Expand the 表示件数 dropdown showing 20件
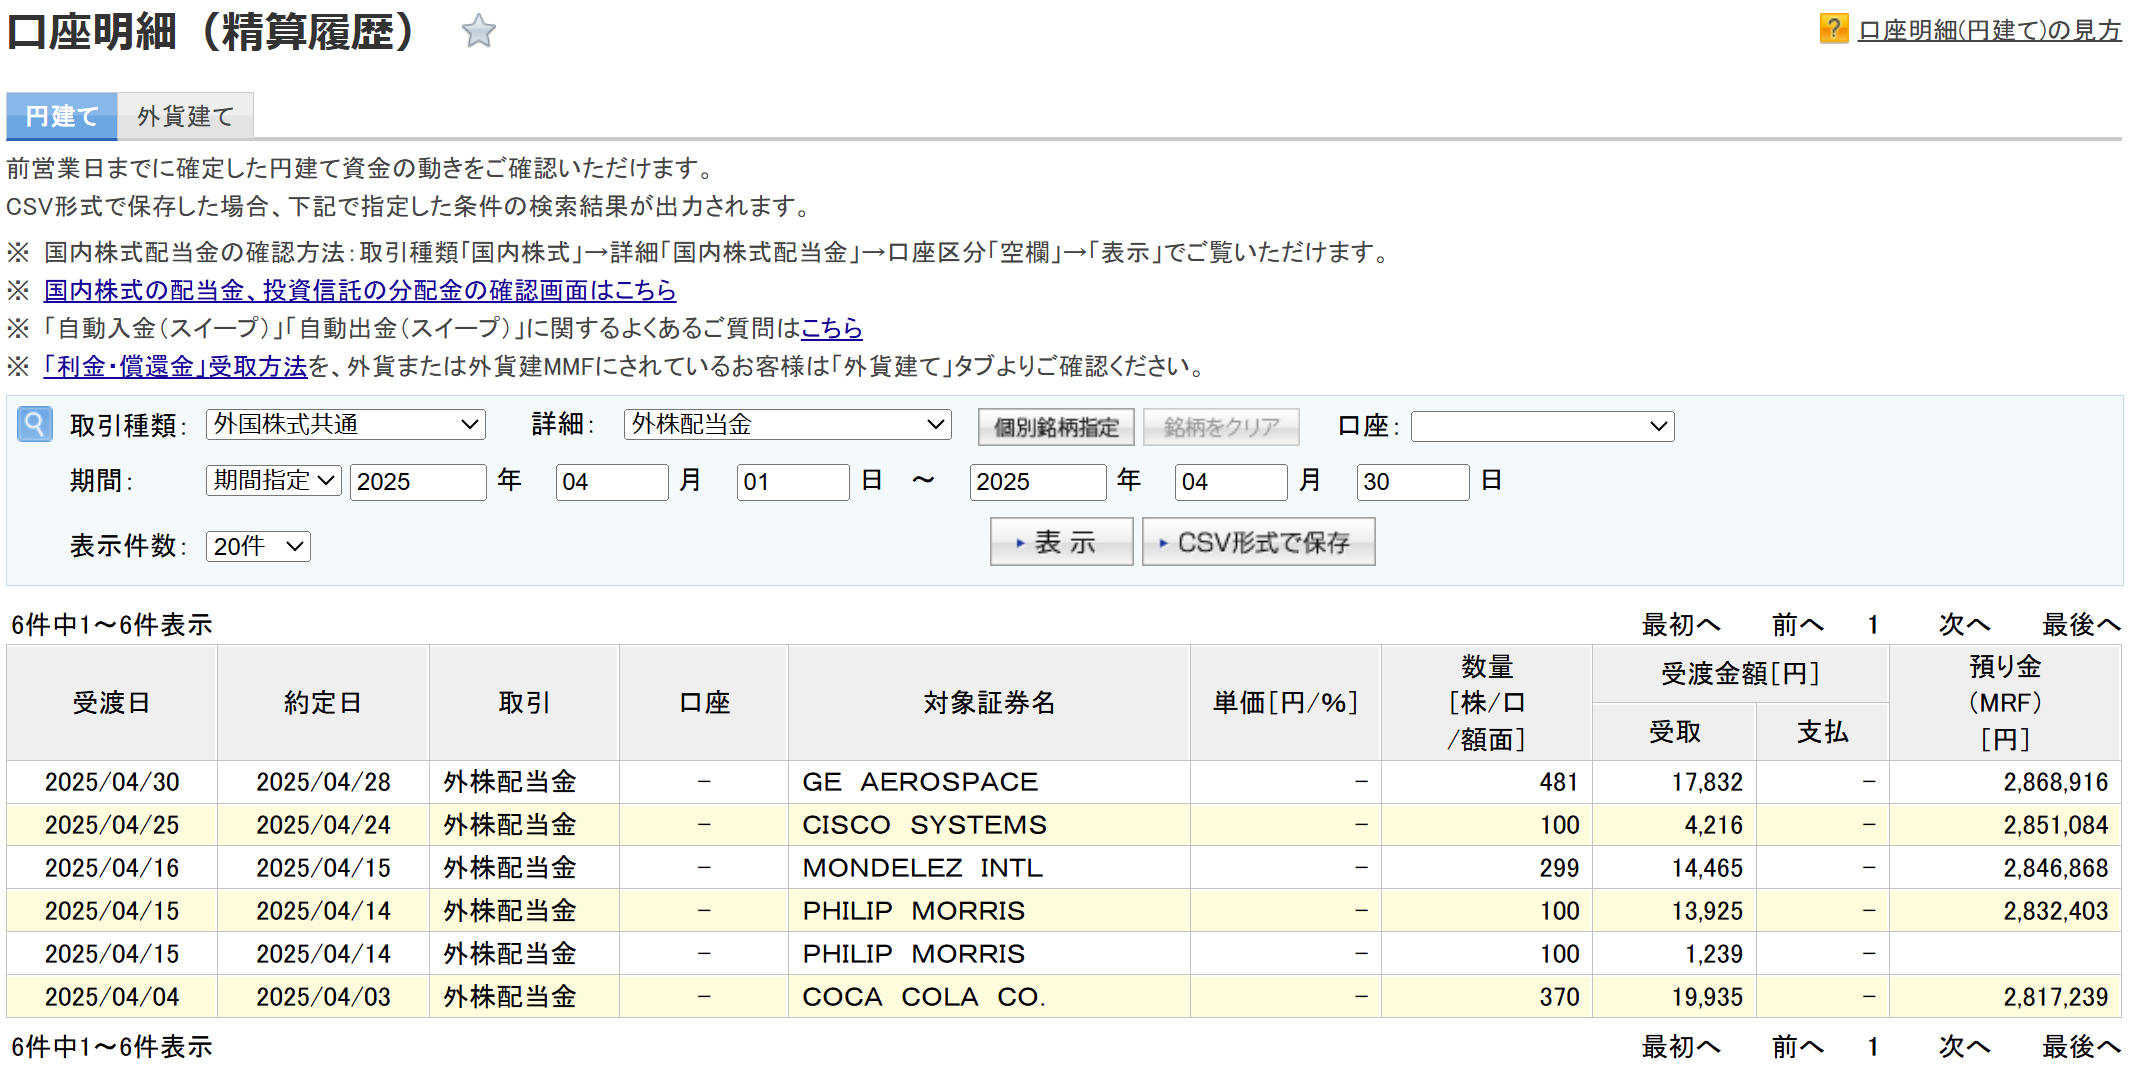2130x1066 pixels. (258, 546)
